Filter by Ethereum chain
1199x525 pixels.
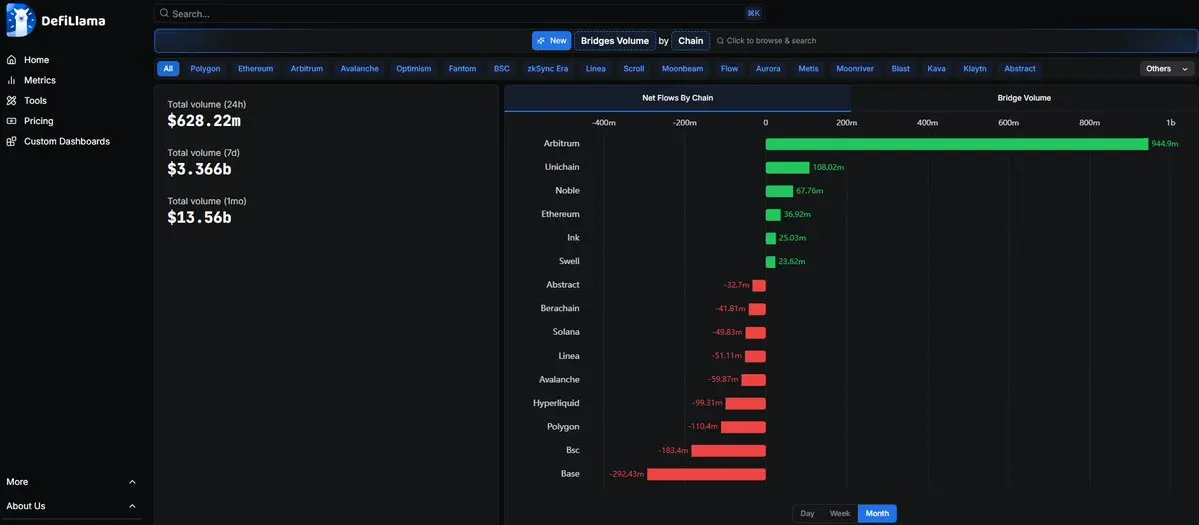(x=255, y=69)
